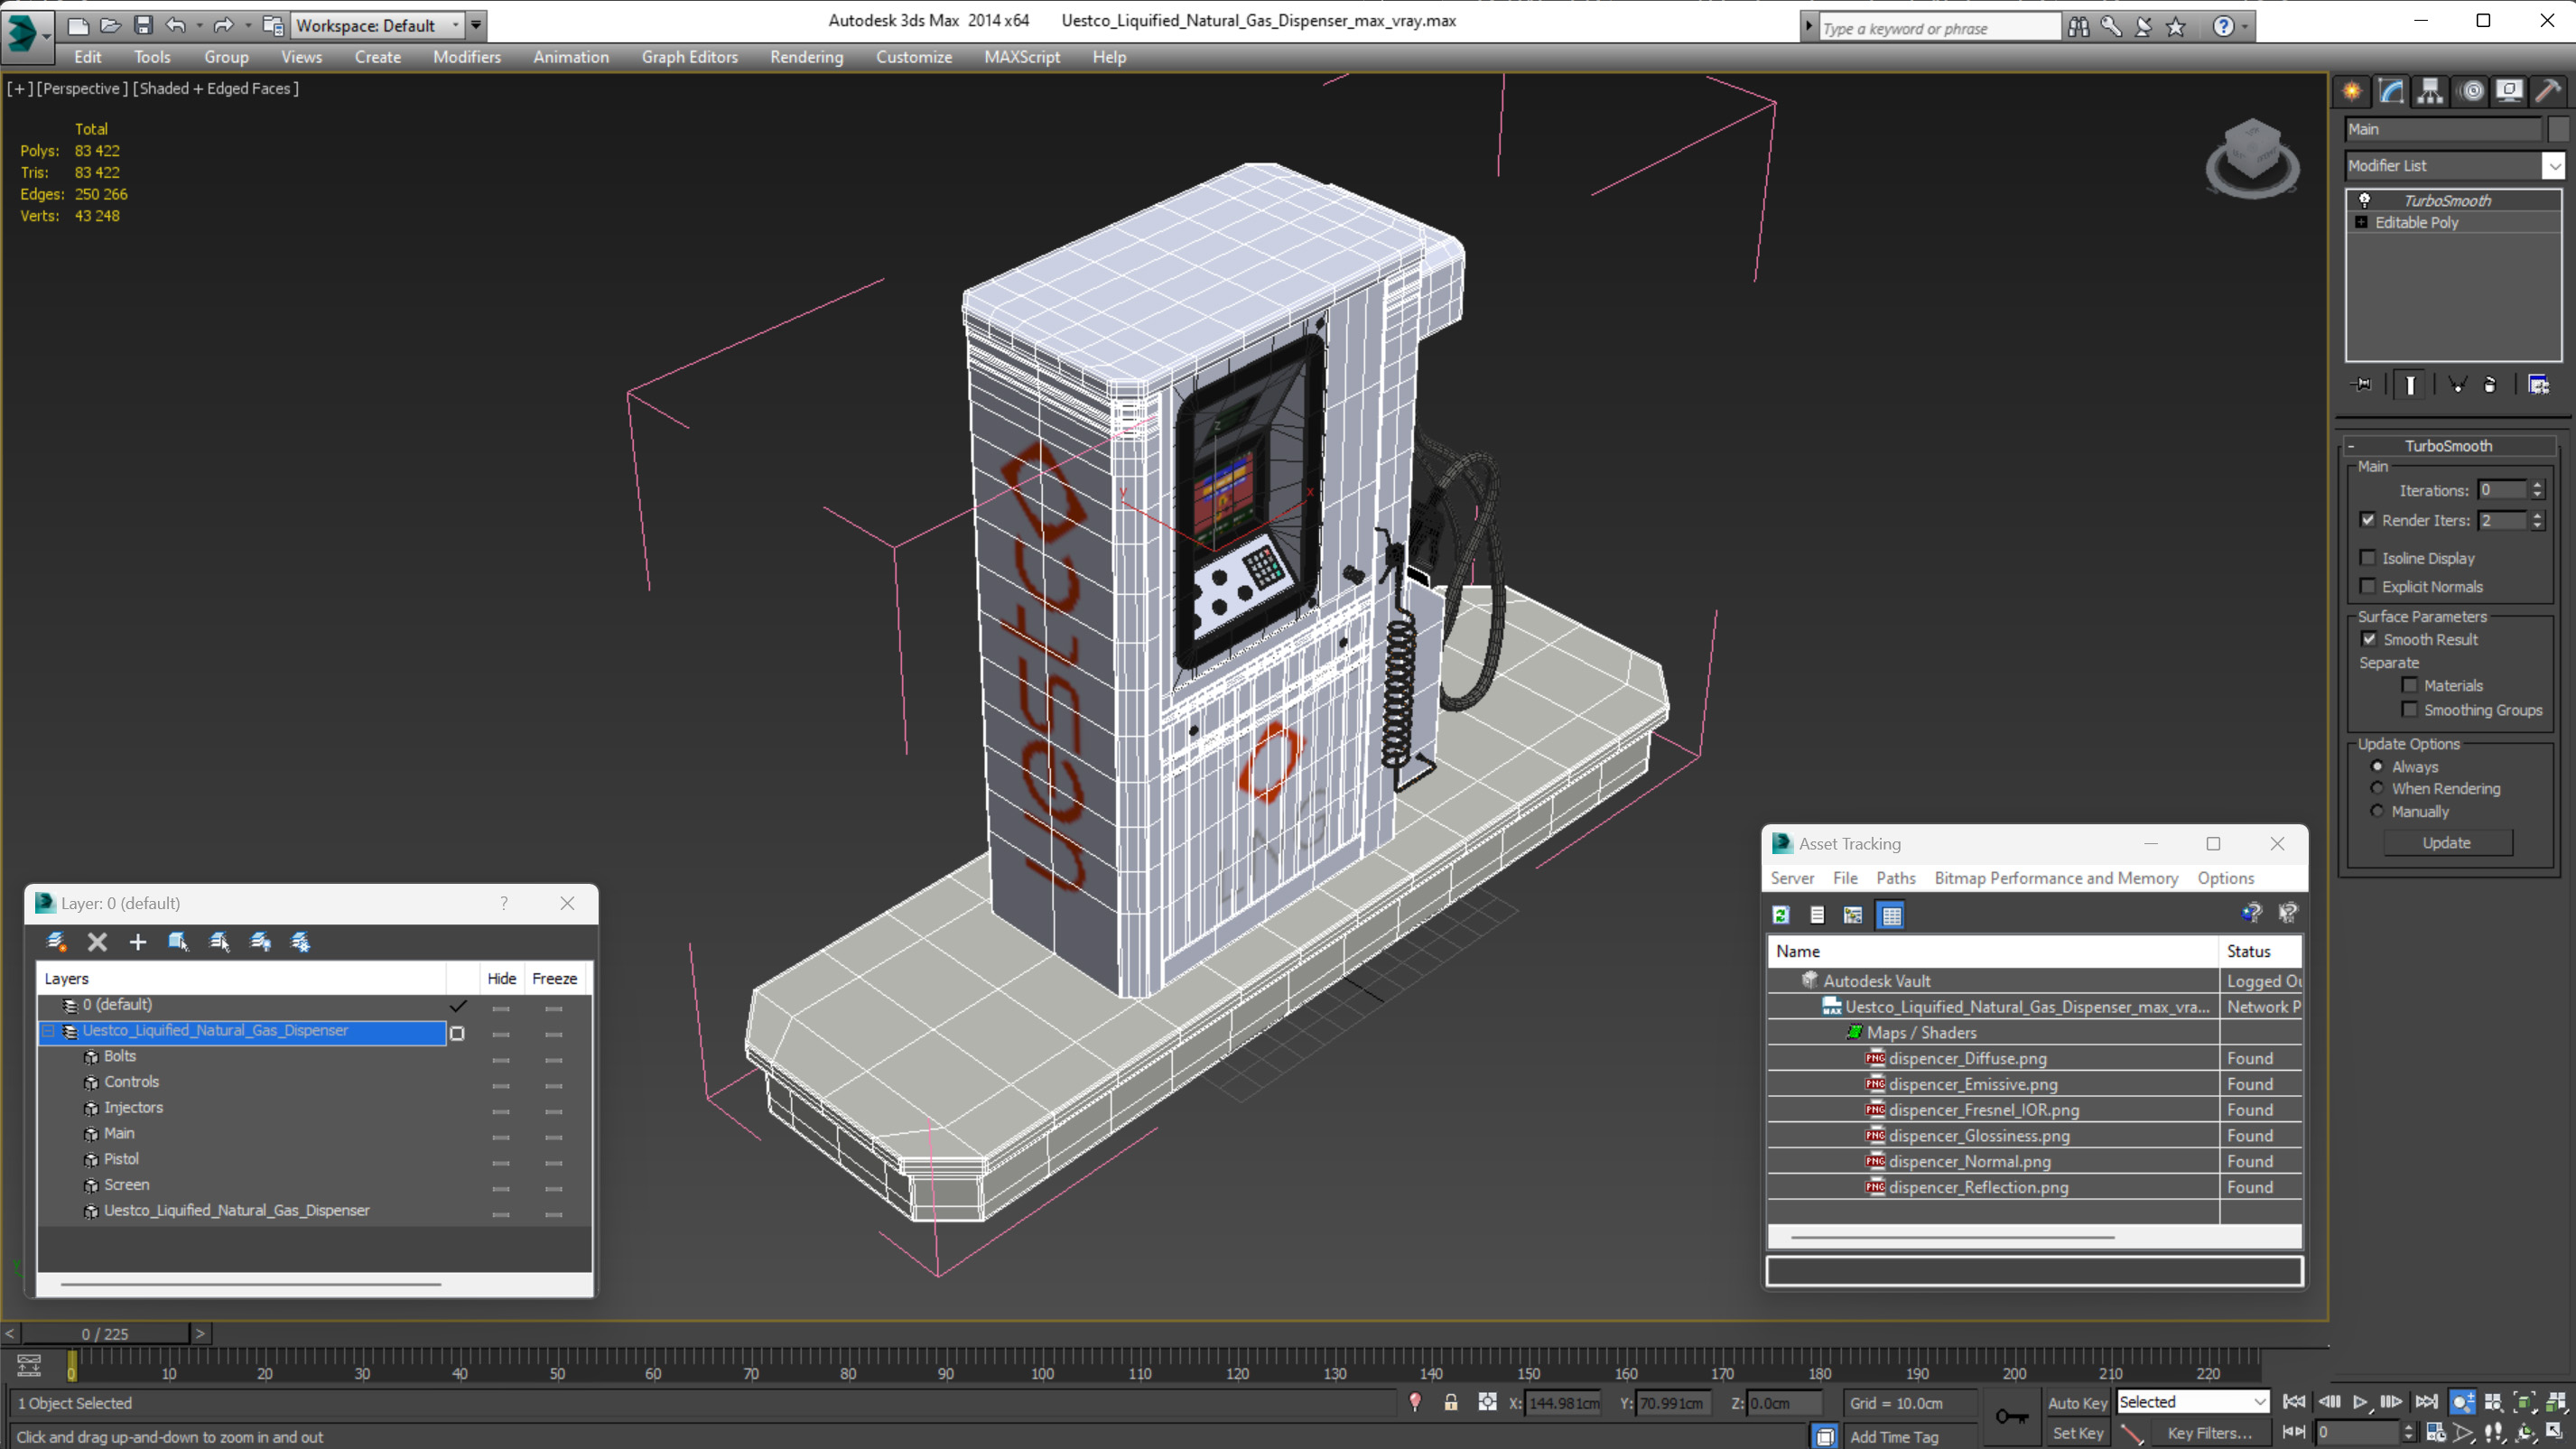This screenshot has width=2576, height=1449.
Task: Click the Shaded + Edged Faces viewport label
Action: (217, 88)
